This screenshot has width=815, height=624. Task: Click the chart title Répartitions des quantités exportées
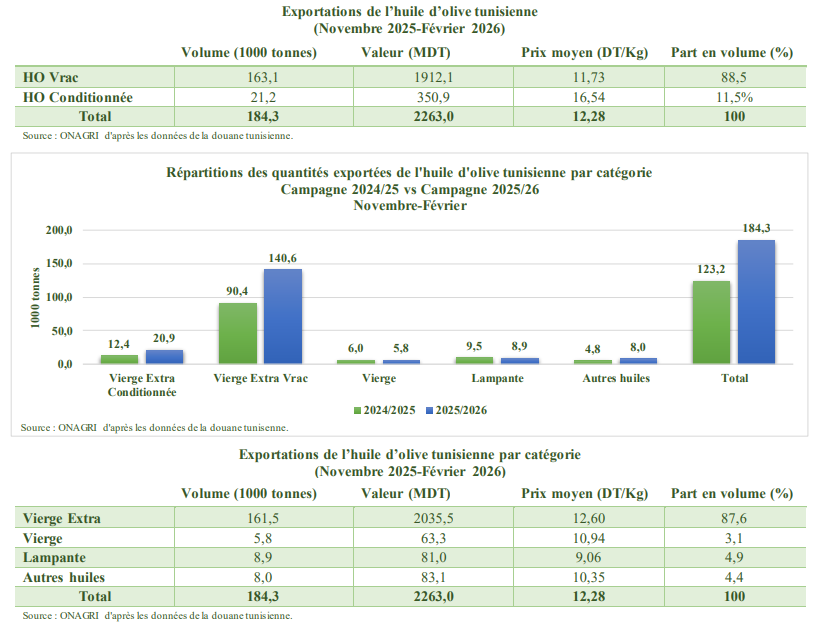[409, 172]
